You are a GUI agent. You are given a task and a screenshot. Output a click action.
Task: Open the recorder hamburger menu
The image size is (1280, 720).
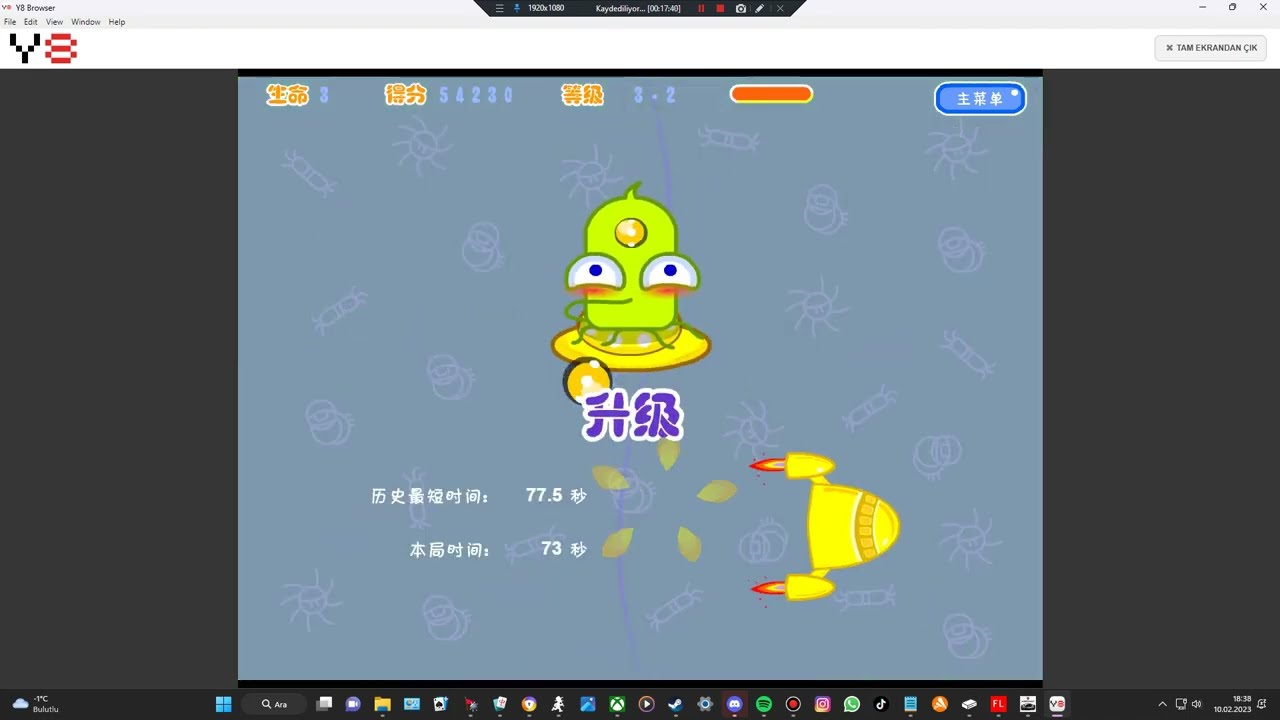(x=500, y=8)
